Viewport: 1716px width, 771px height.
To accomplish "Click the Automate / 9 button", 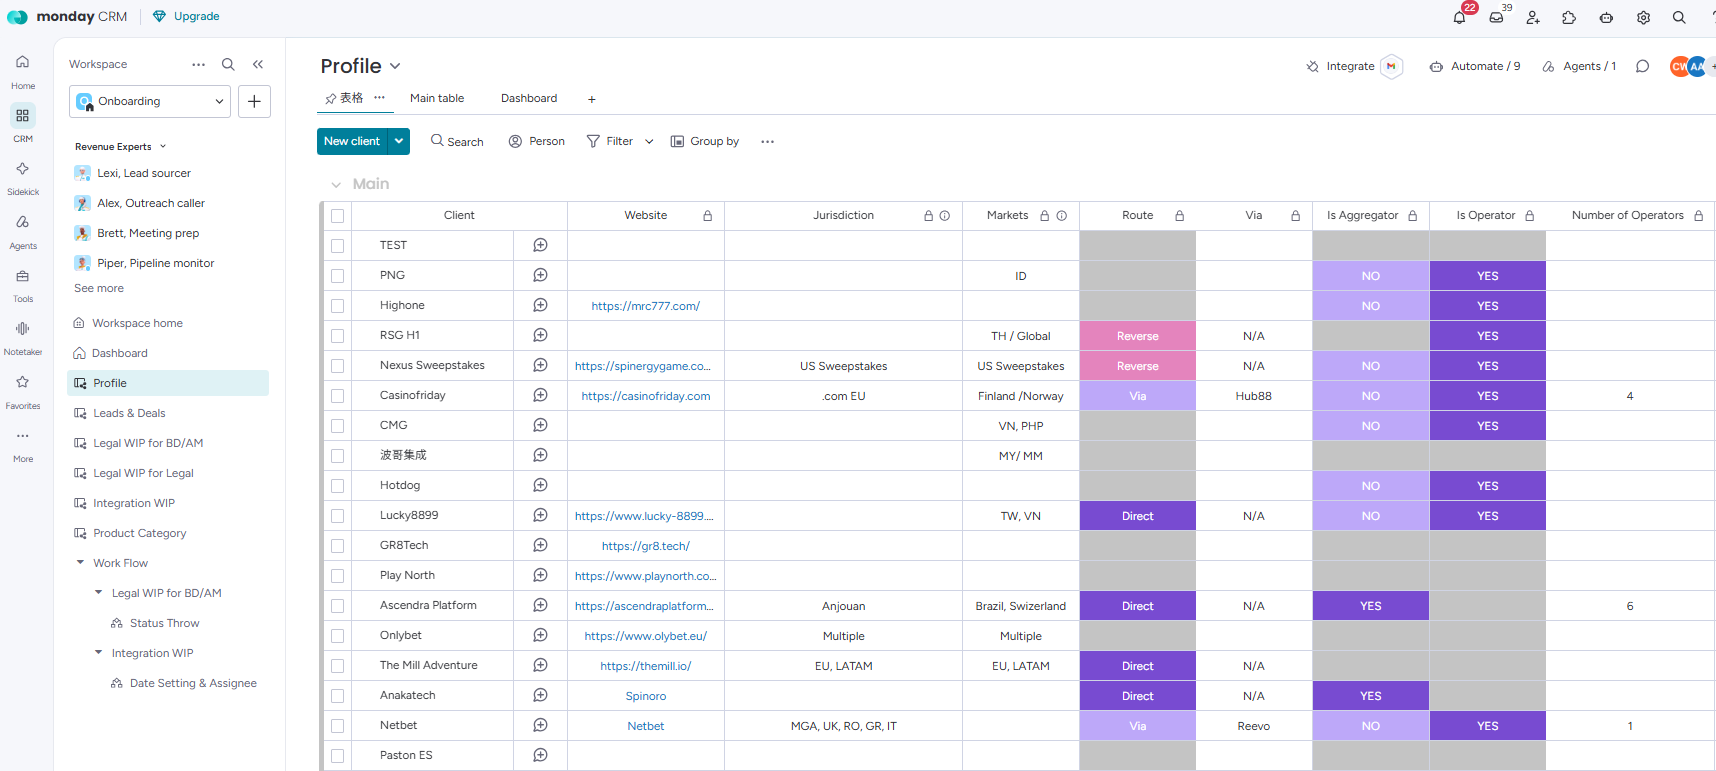I will coord(1475,66).
